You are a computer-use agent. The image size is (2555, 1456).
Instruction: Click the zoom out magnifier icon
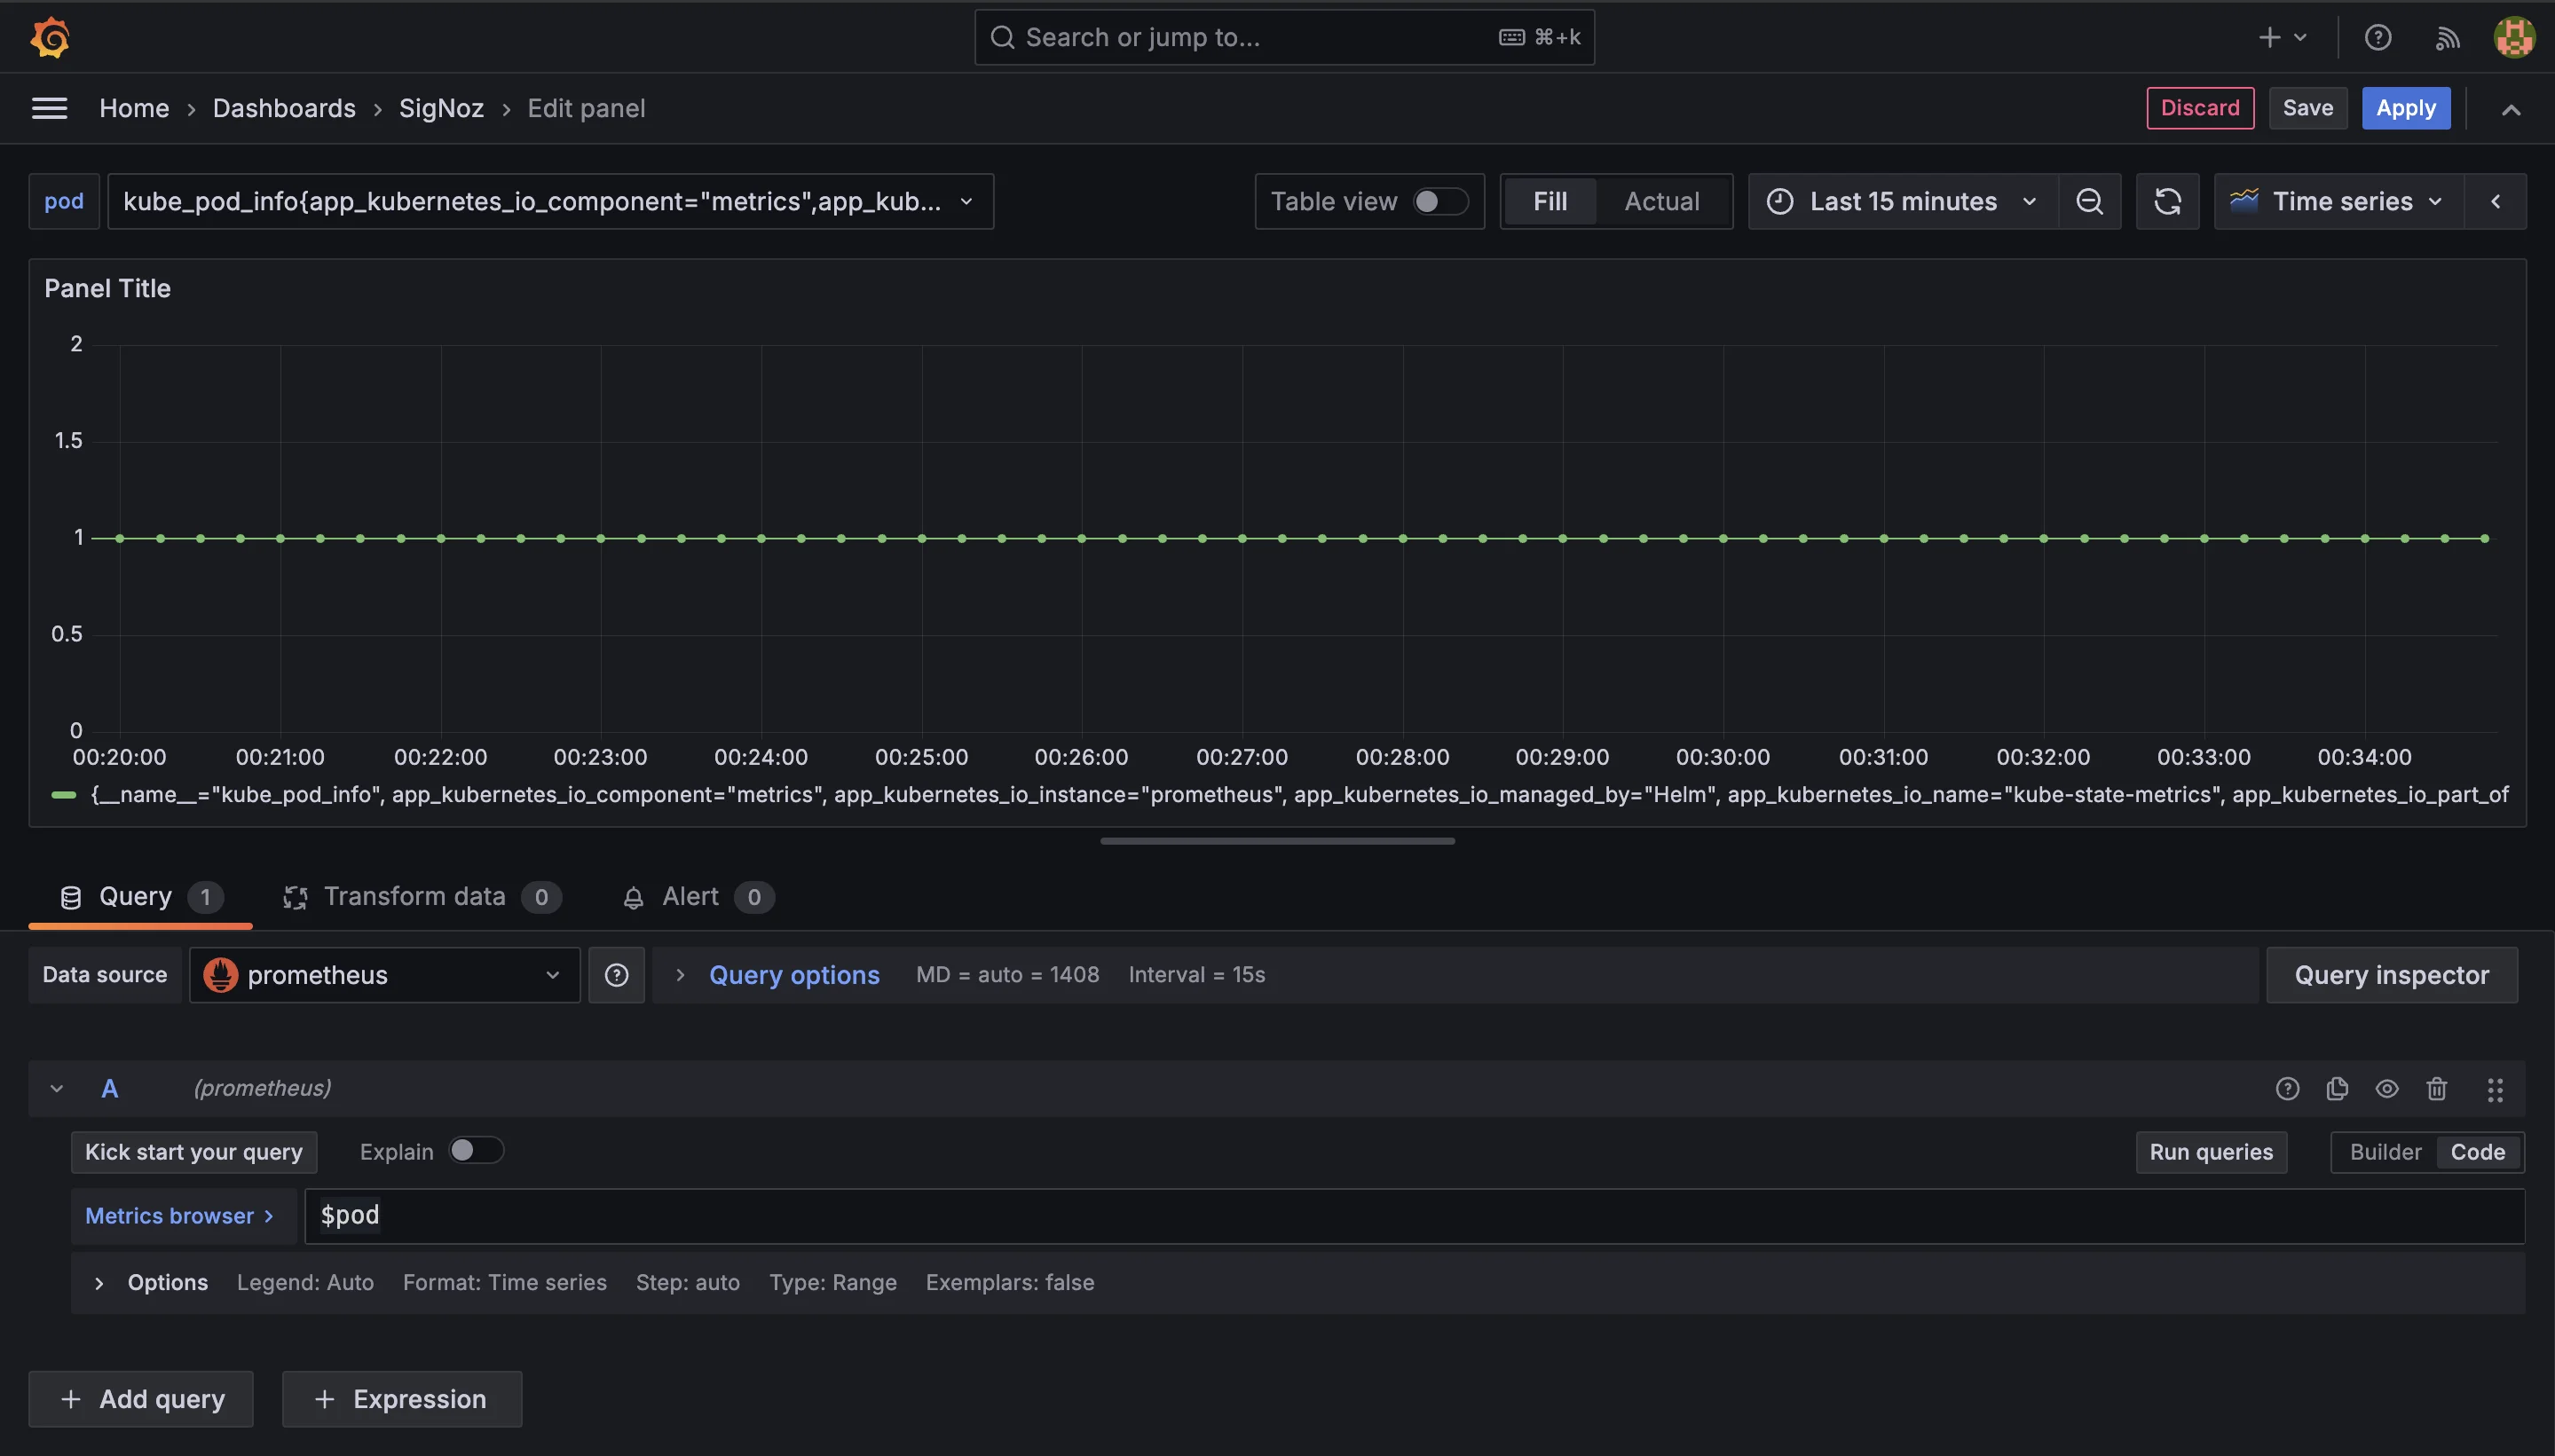(2092, 200)
